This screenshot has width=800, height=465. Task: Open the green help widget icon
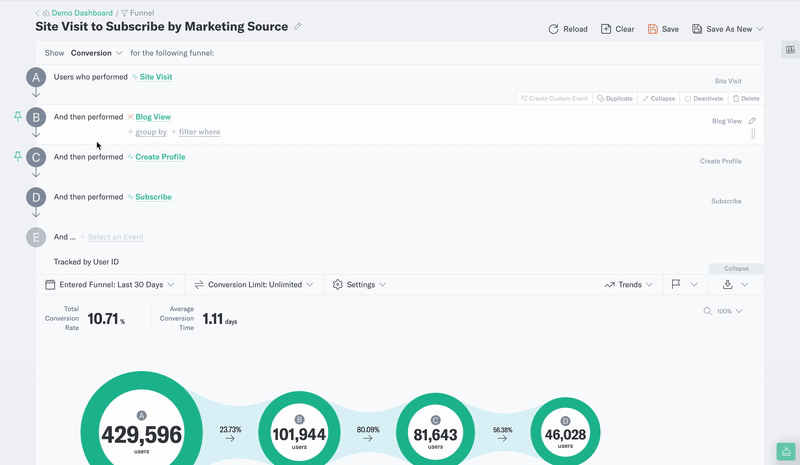pyautogui.click(x=786, y=452)
